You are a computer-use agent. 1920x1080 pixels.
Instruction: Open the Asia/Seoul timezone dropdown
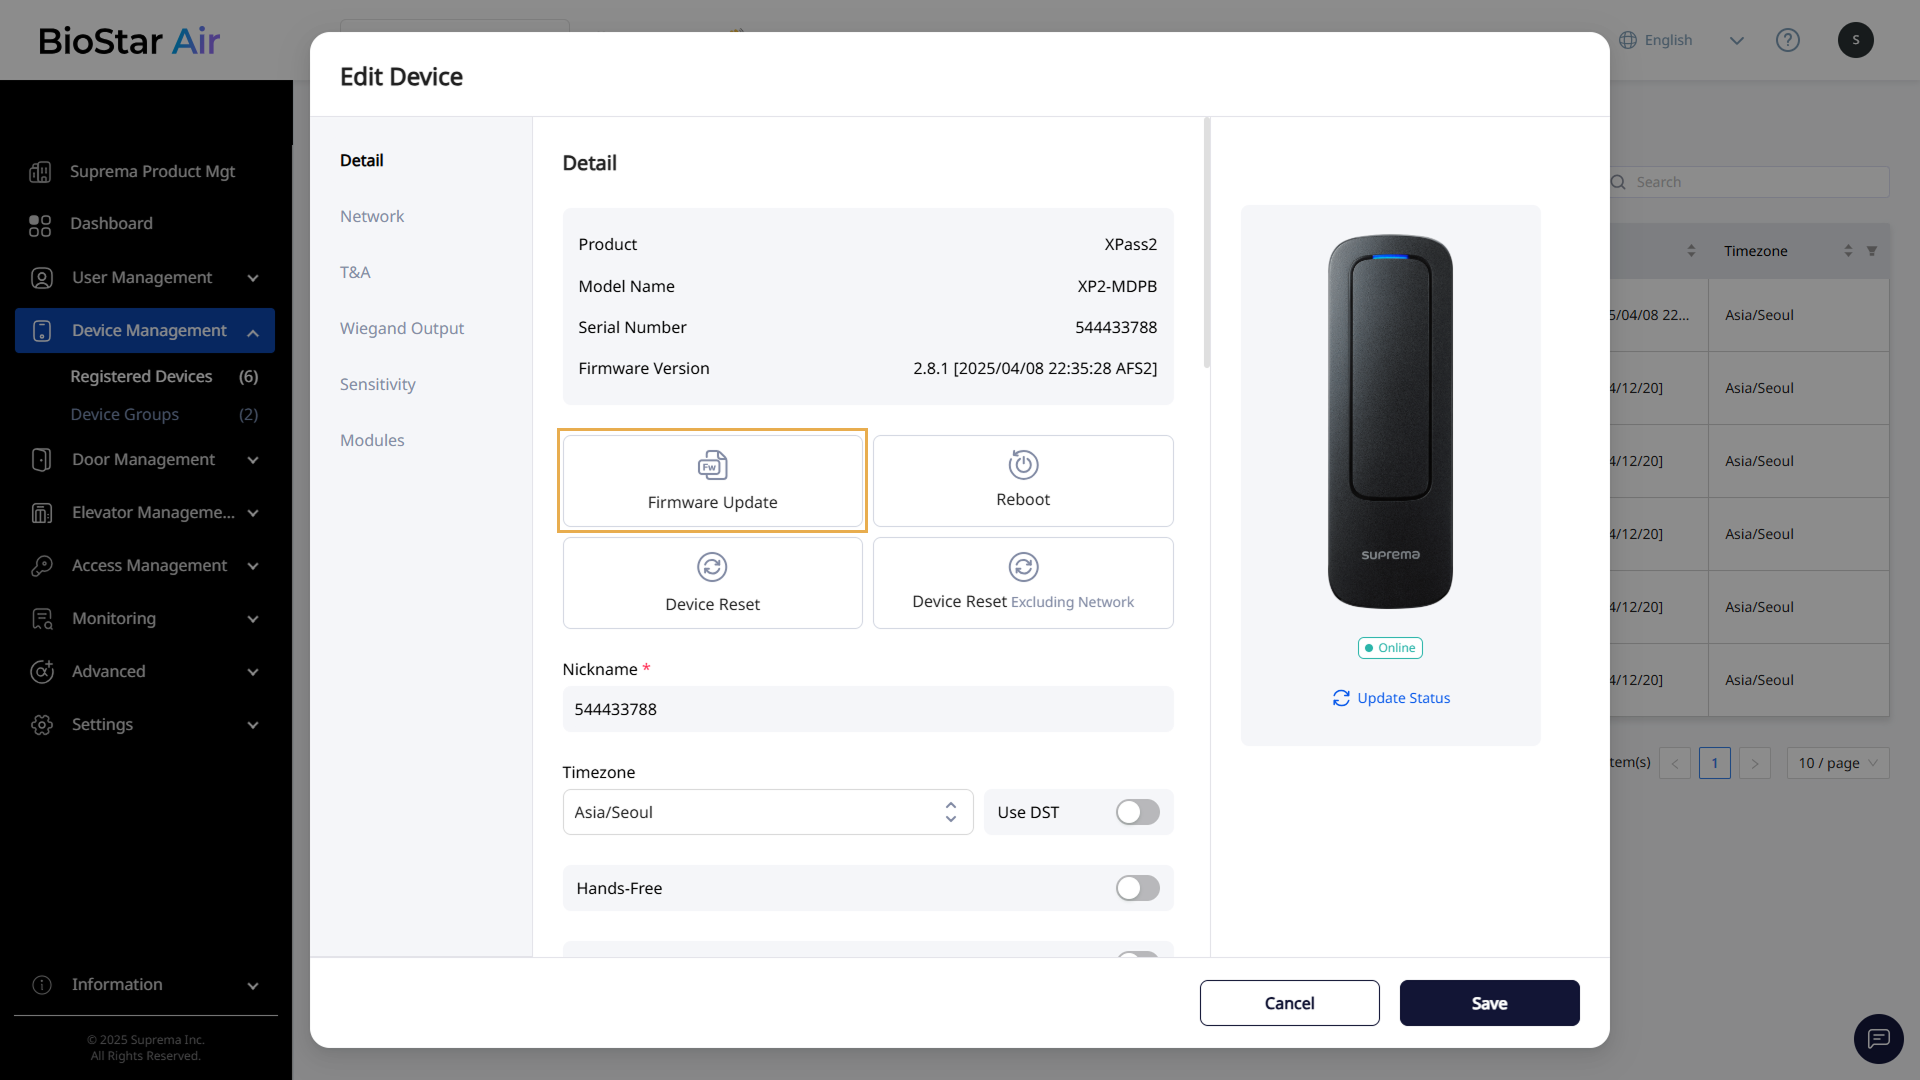(x=767, y=812)
